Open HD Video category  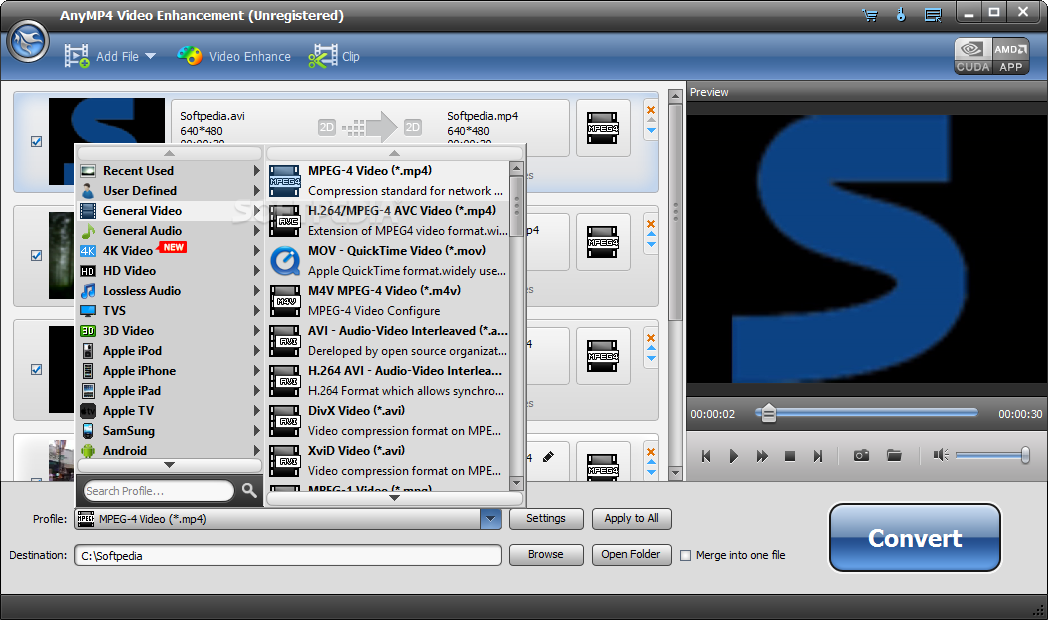pos(170,271)
